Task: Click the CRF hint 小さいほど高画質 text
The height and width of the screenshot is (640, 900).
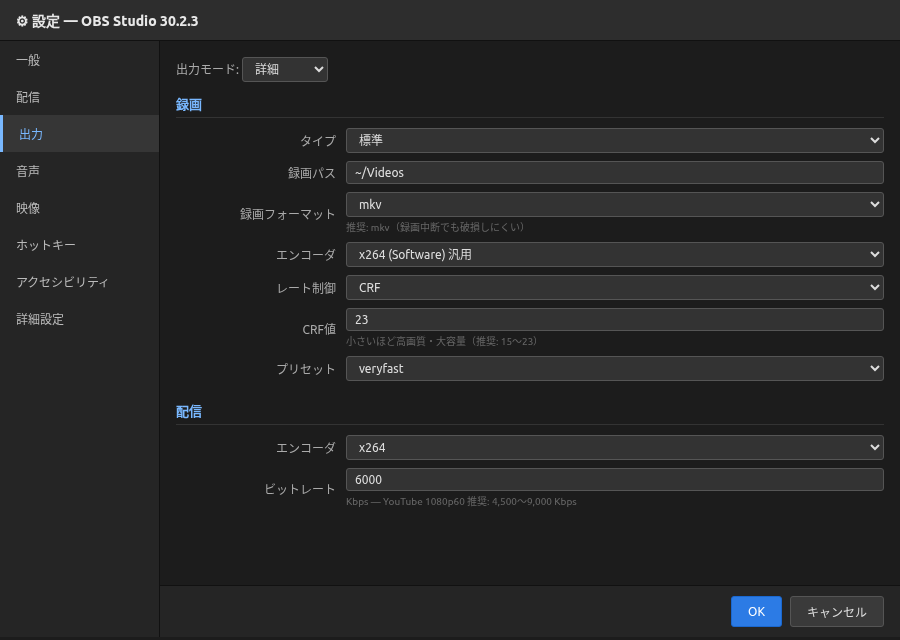Action: (443, 342)
